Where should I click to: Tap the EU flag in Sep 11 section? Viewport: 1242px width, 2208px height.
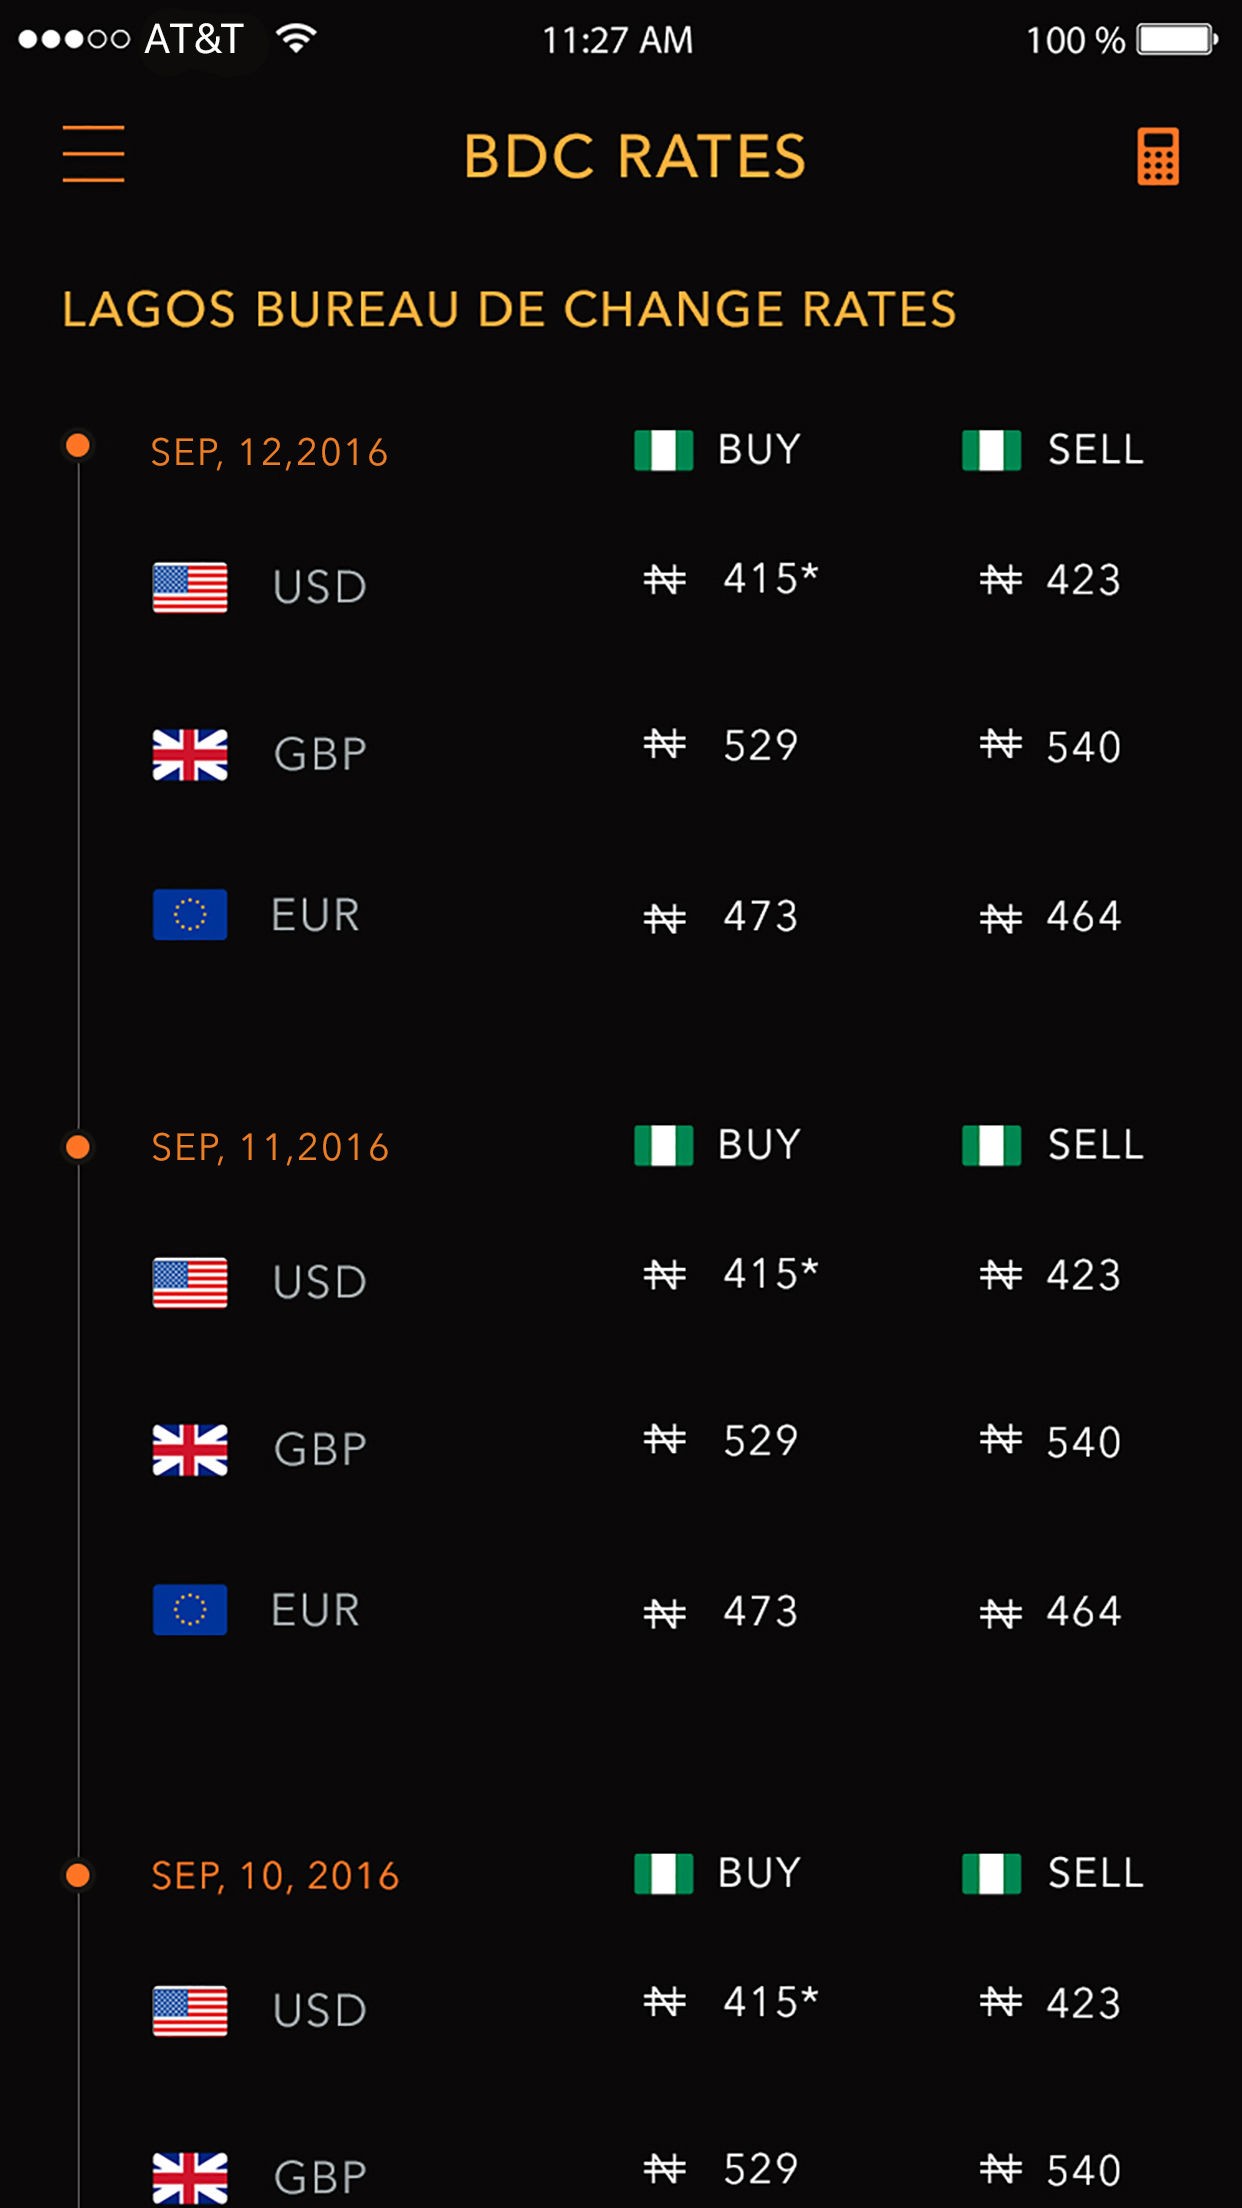point(190,1609)
